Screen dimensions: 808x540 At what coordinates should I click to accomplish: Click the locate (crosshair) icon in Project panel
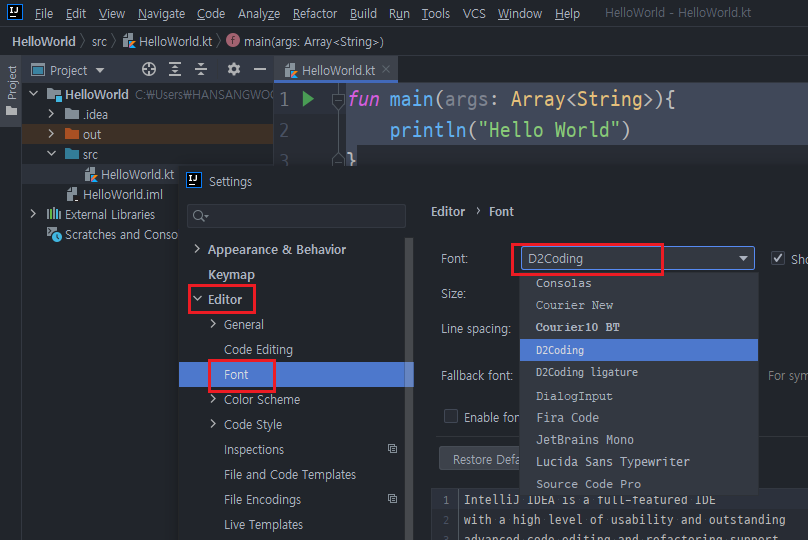click(x=149, y=69)
